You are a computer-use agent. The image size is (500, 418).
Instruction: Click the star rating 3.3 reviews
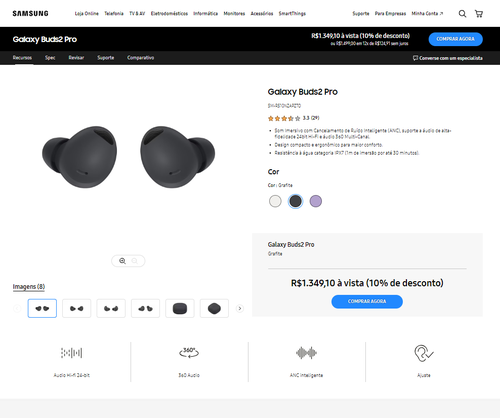pyautogui.click(x=293, y=118)
